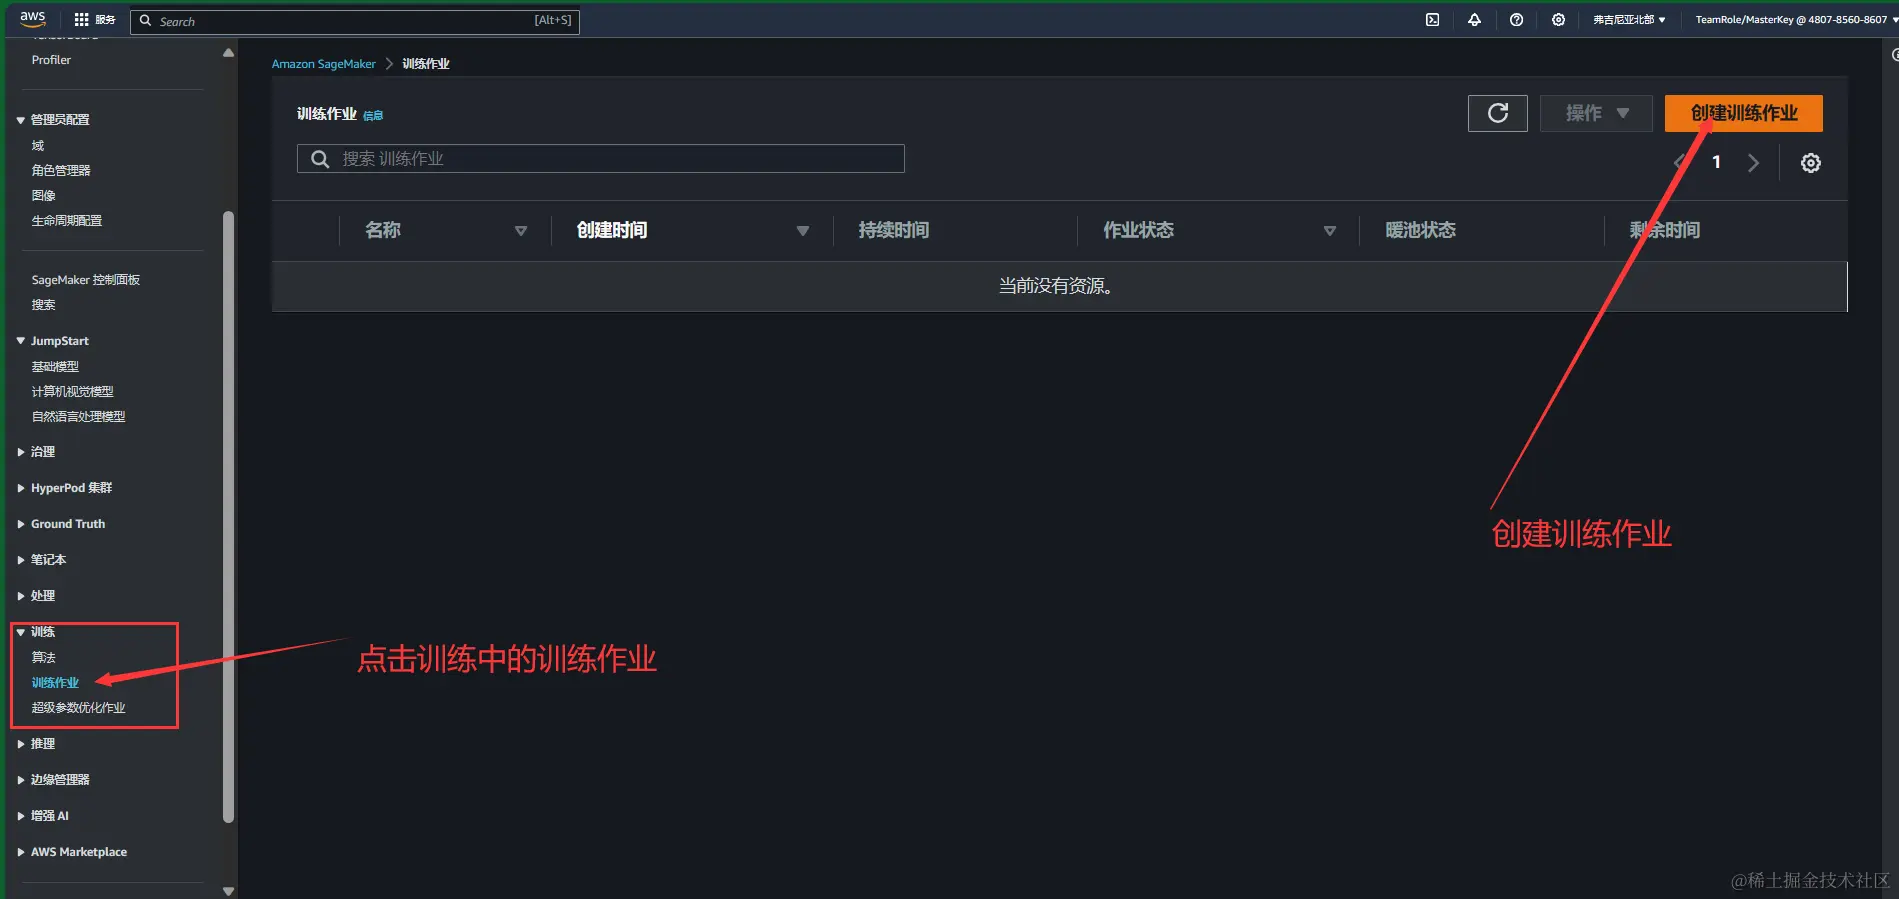Viewport: 1899px width, 899px height.
Task: Open the notifications bell
Action: [x=1474, y=20]
